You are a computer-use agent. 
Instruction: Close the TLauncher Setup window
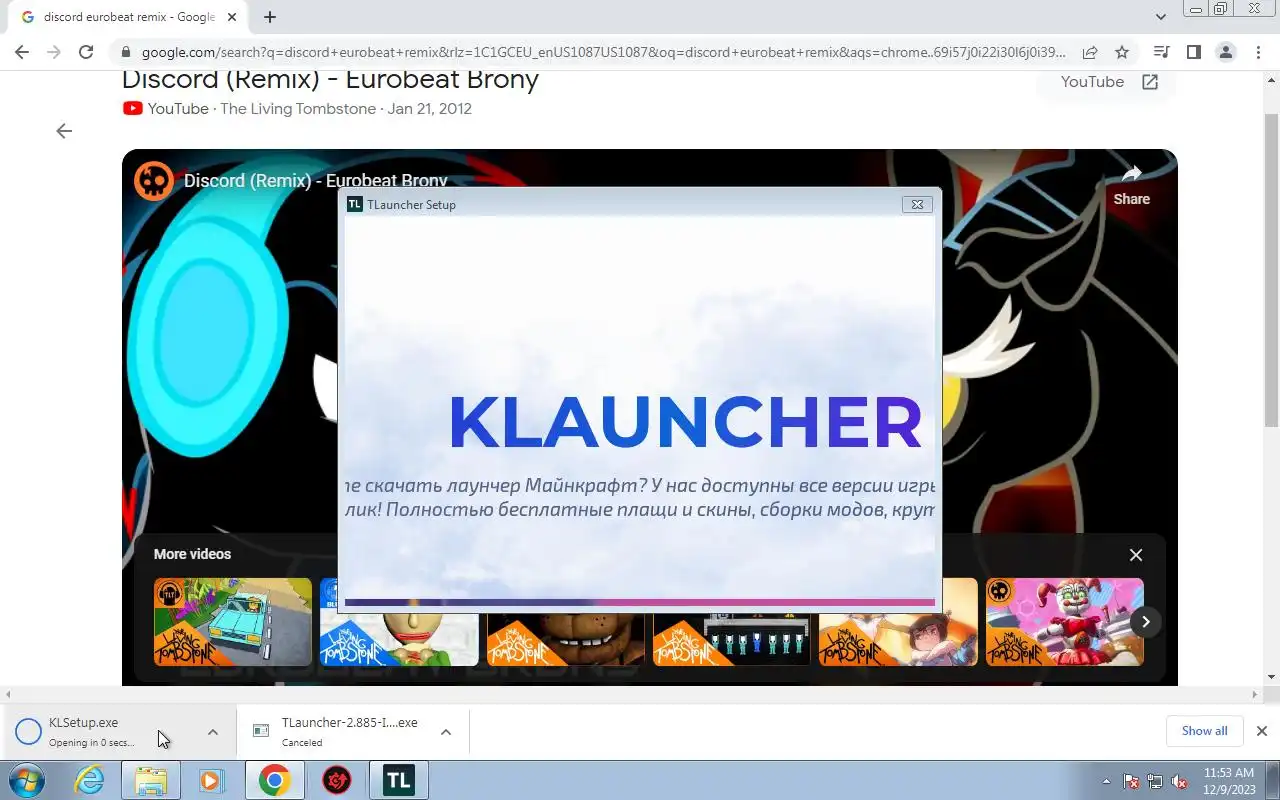coord(917,204)
